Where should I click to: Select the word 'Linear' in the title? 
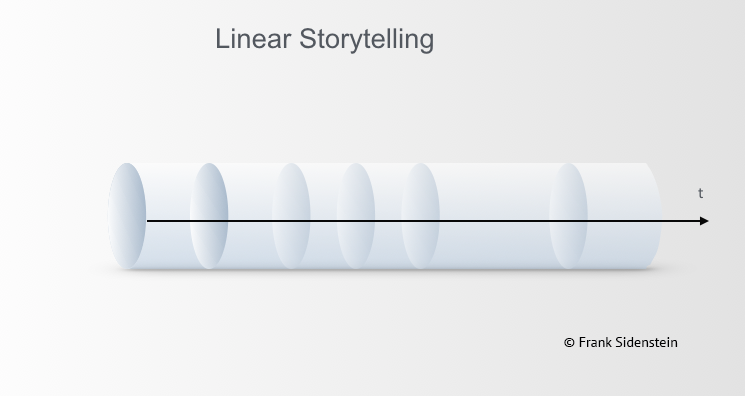tap(253, 39)
